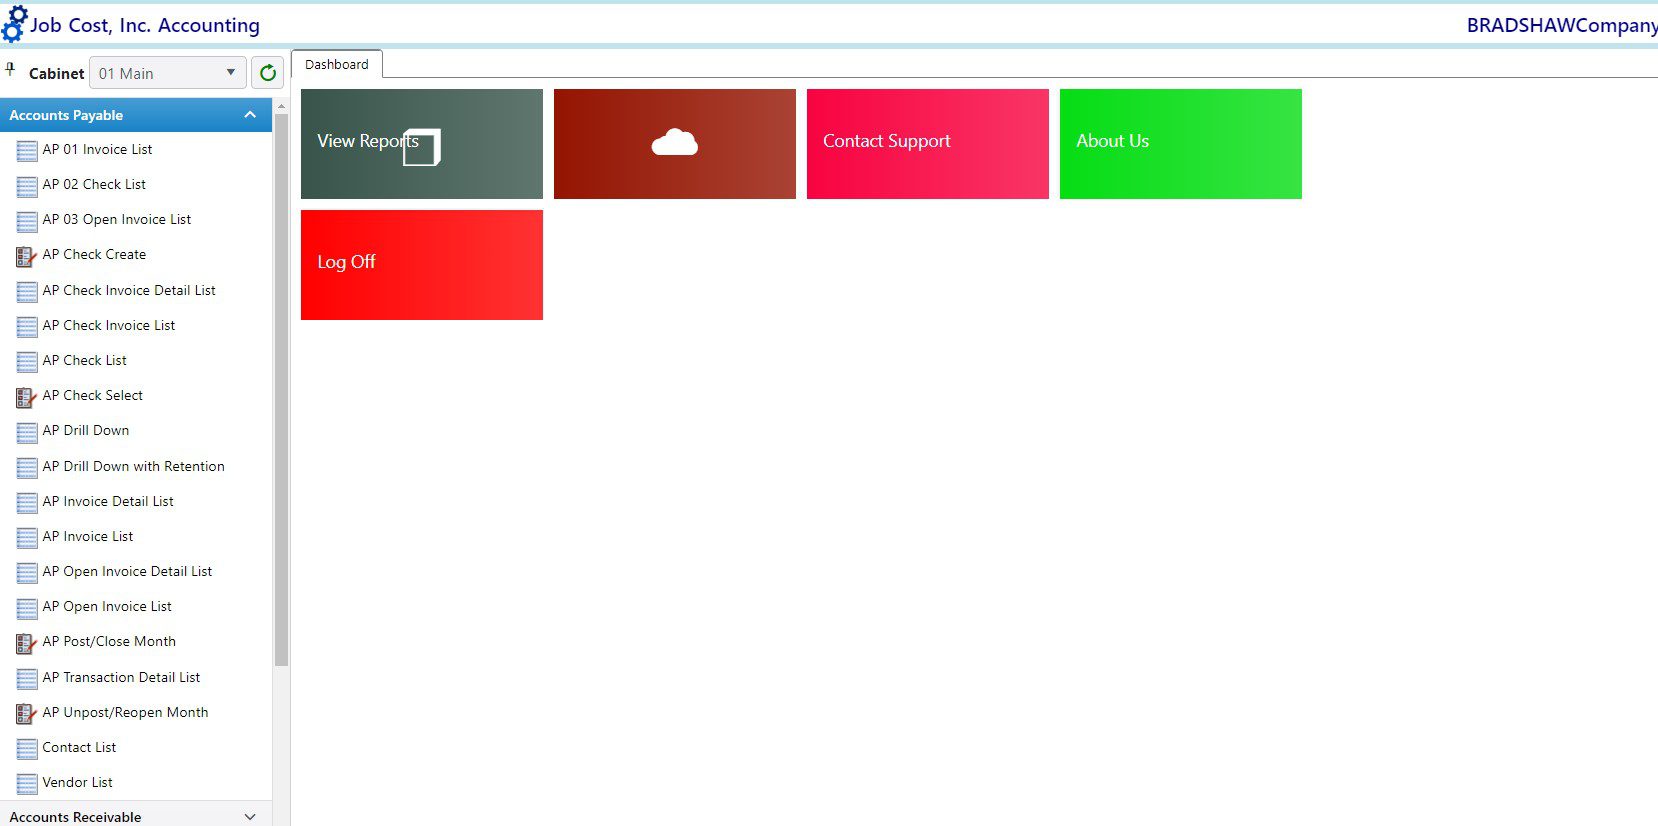The image size is (1658, 826).
Task: Click the checklist icon beside AP Unpost/Reopen Month
Action: [x=27, y=714]
